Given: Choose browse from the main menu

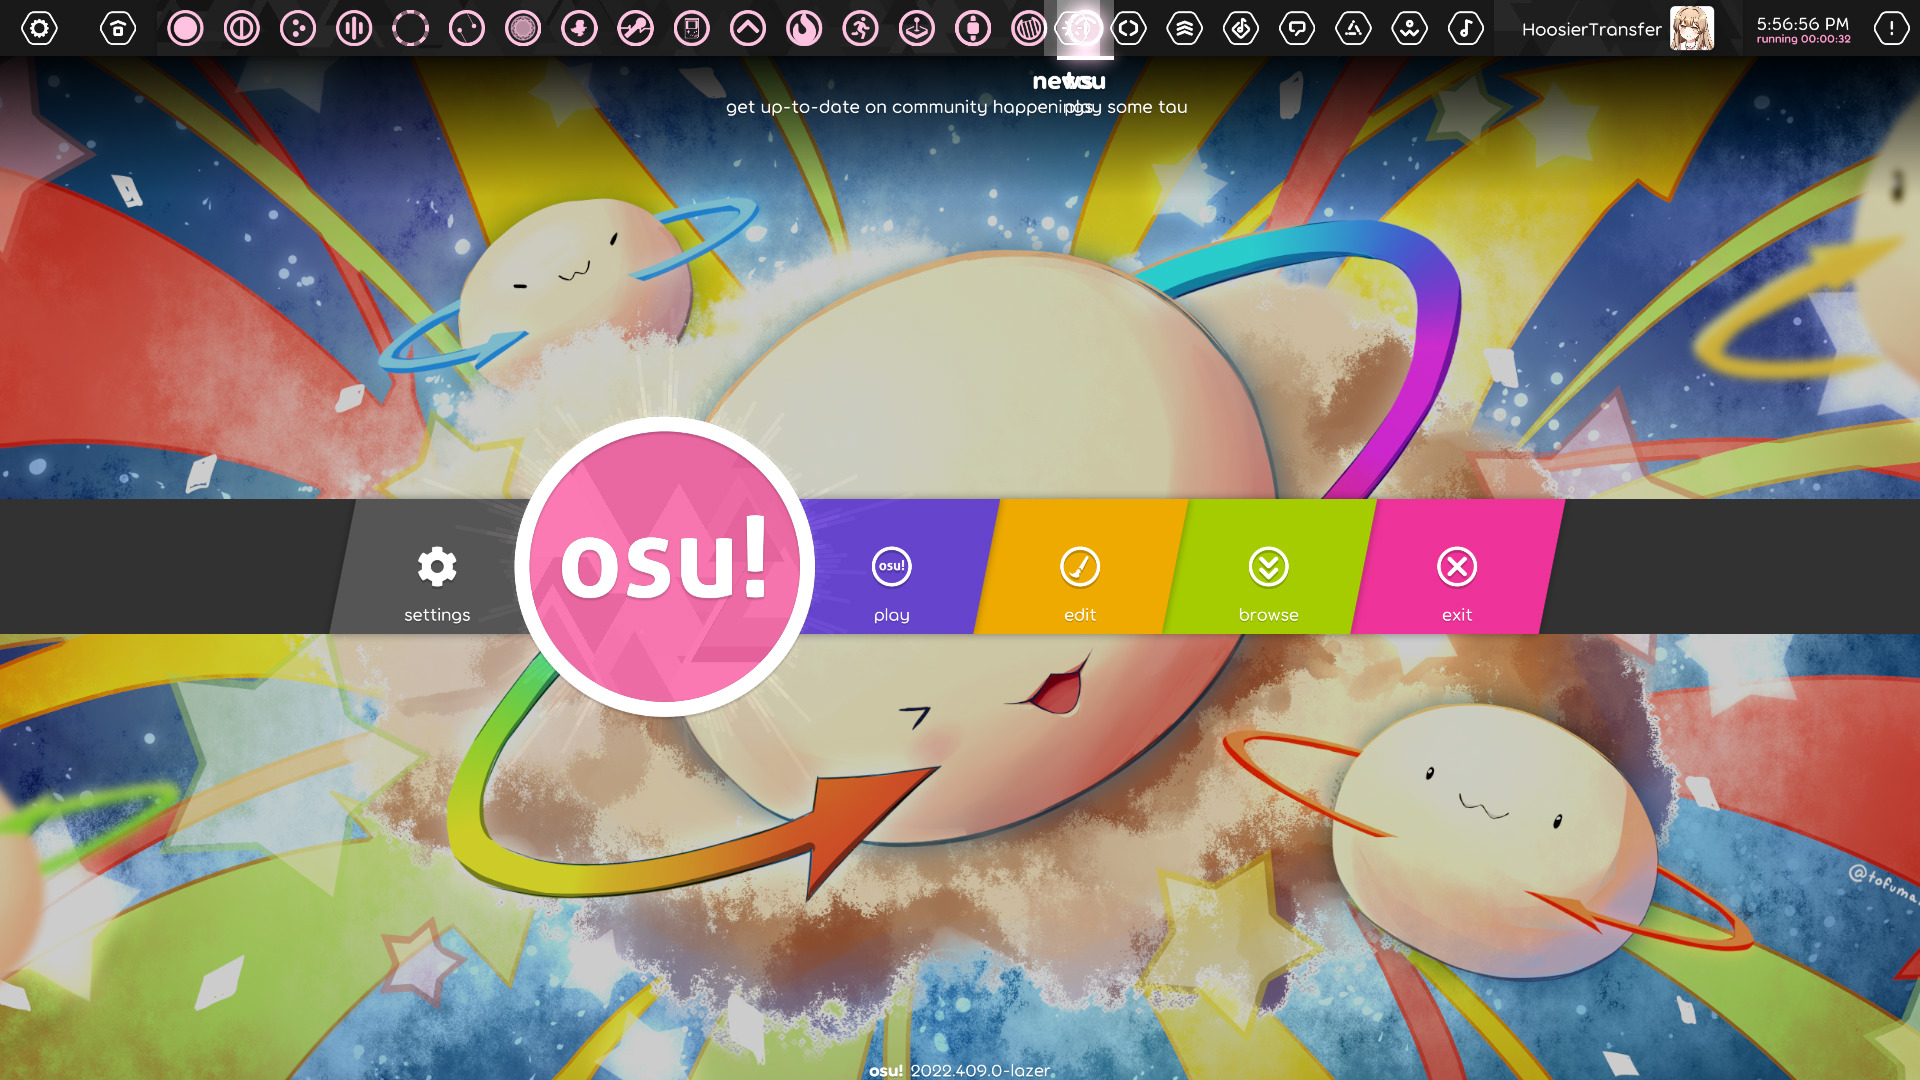Looking at the screenshot, I should click(x=1267, y=580).
